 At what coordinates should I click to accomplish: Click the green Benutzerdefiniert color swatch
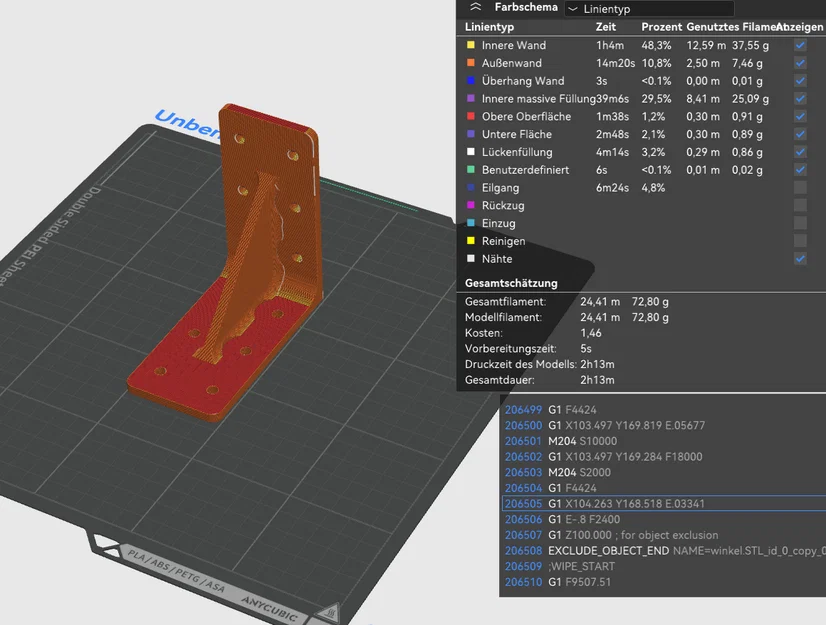point(471,170)
